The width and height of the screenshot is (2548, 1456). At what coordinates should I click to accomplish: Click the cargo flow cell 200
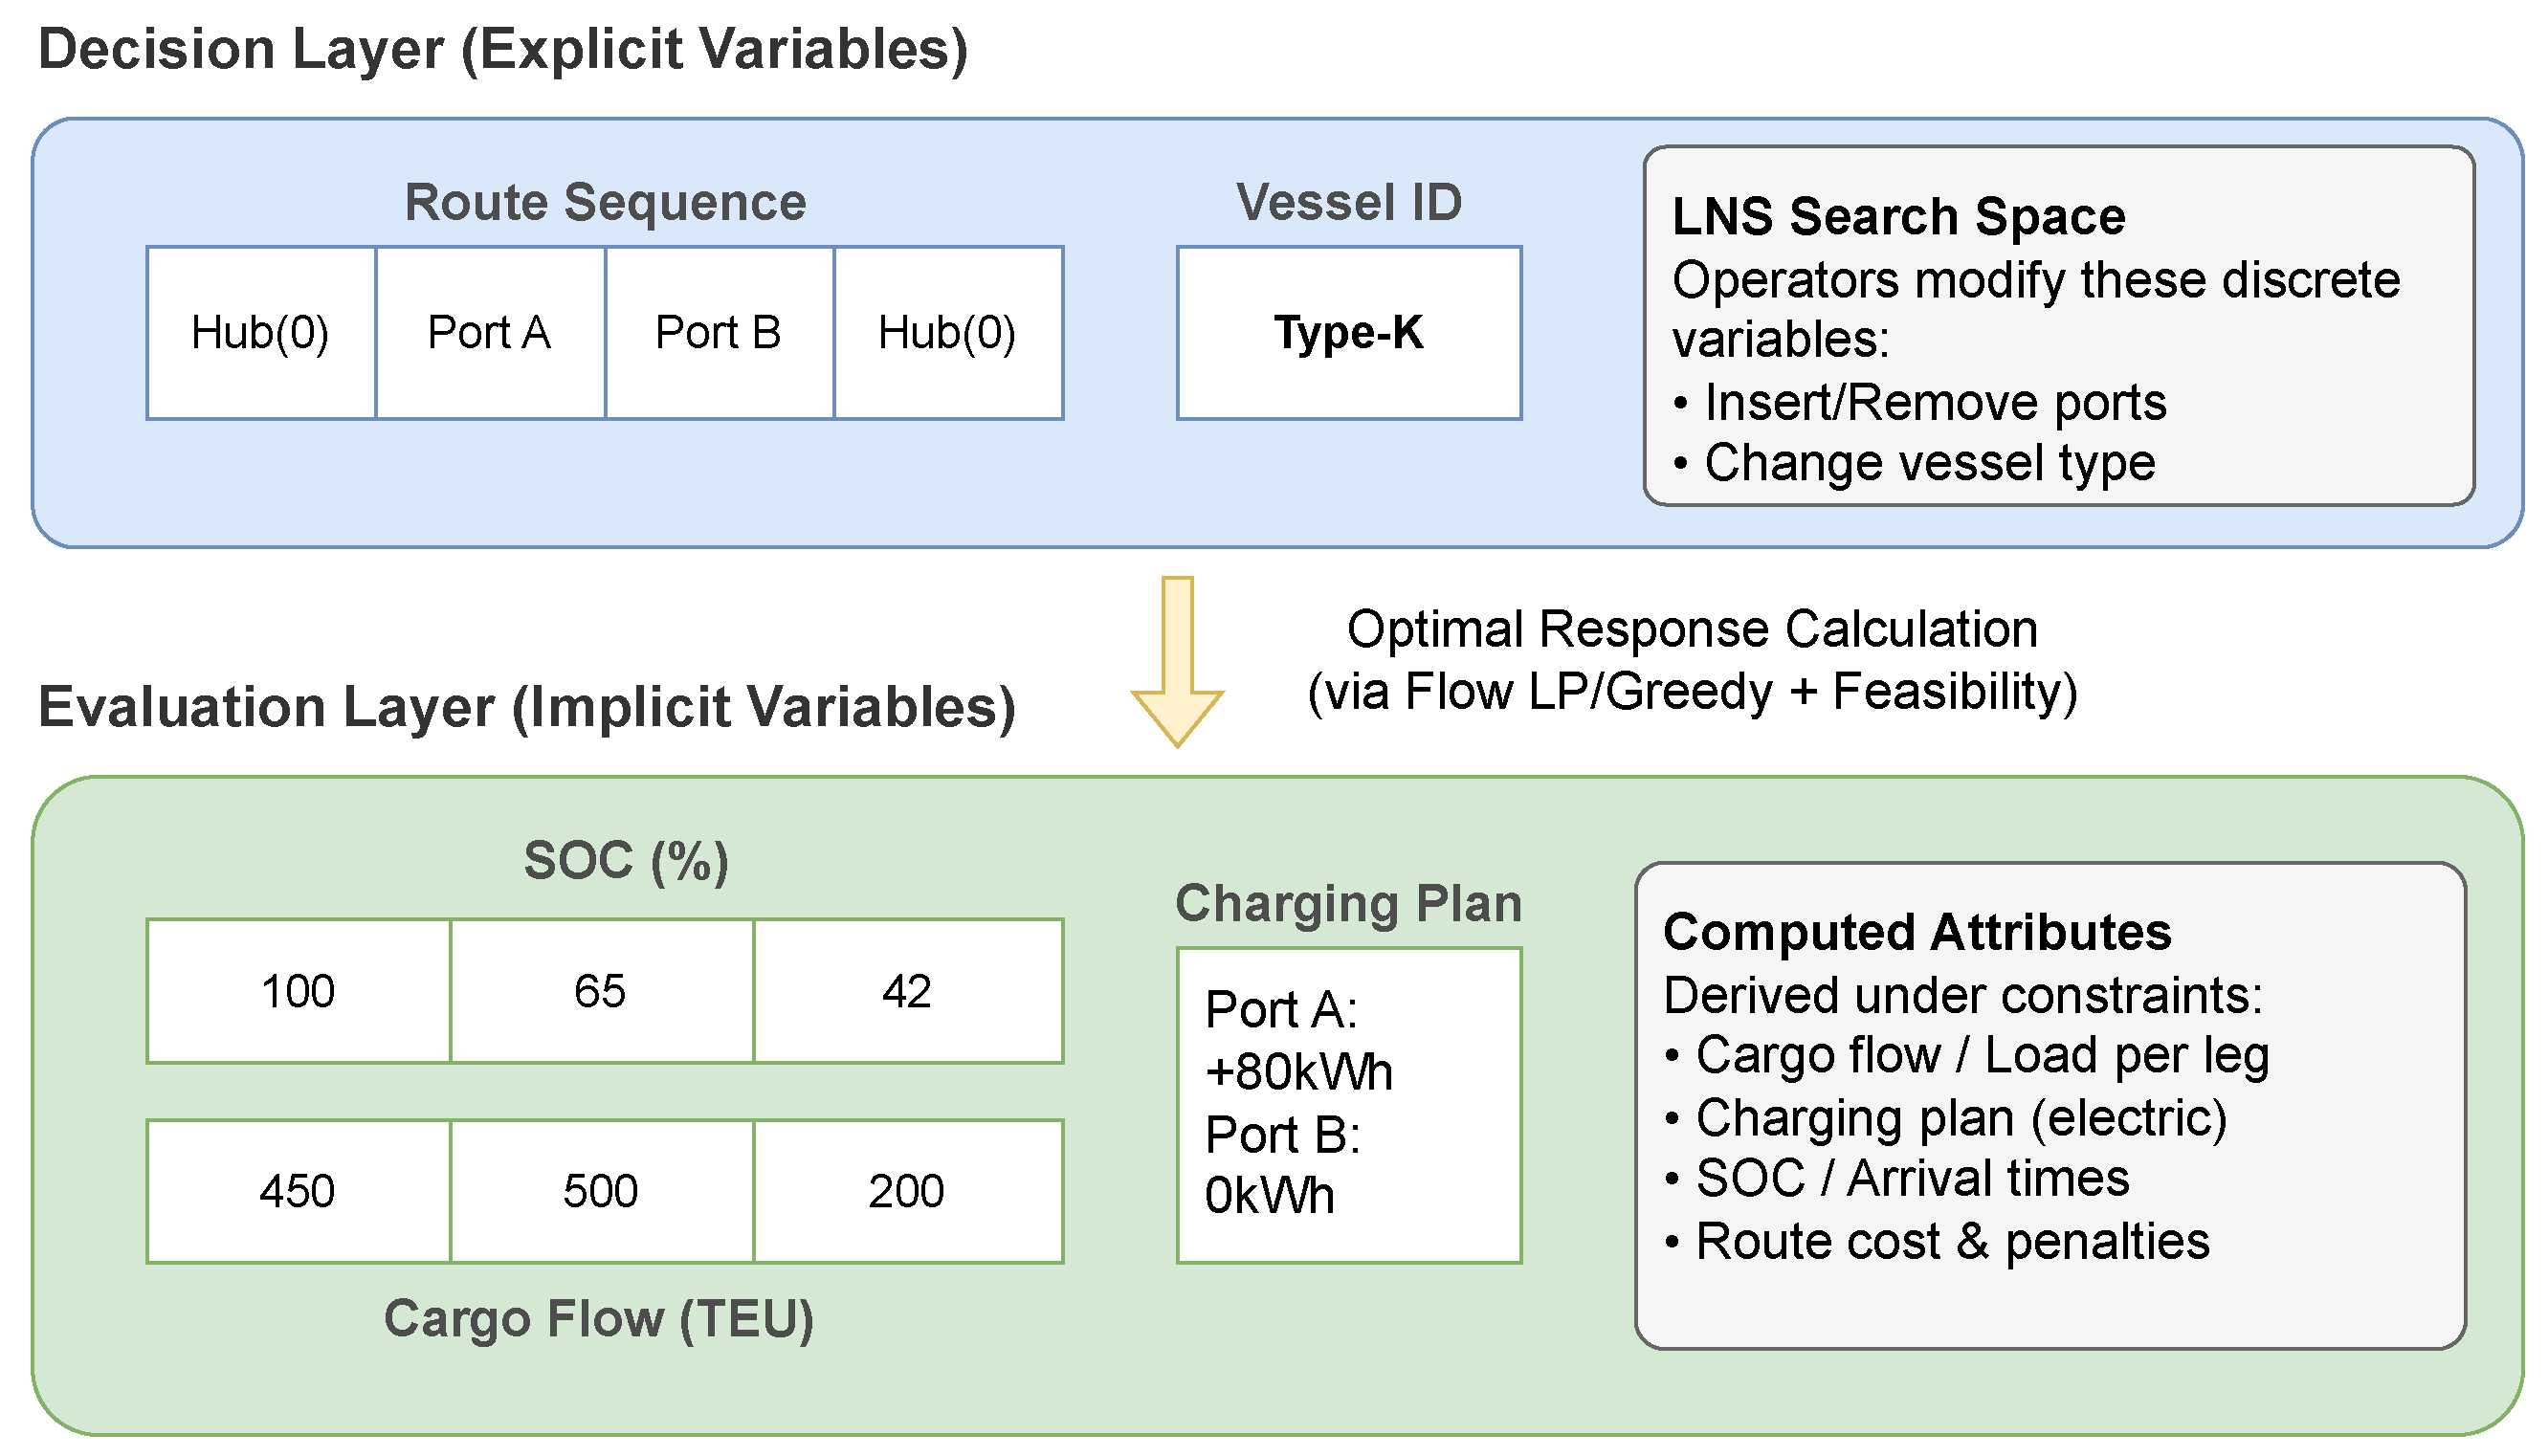(907, 1191)
